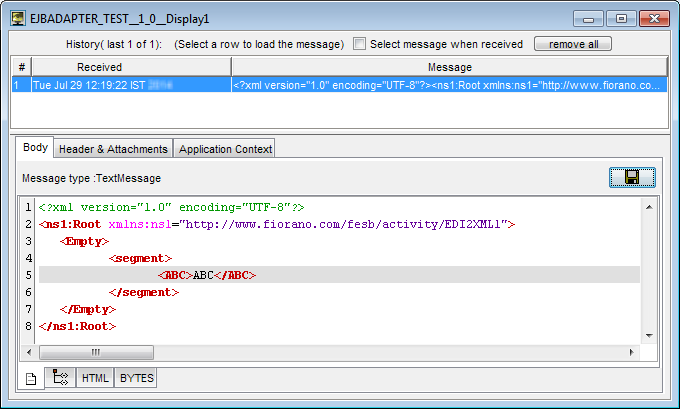Click the ABC element line in XML editor
This screenshot has width=680, height=409.
(206, 275)
